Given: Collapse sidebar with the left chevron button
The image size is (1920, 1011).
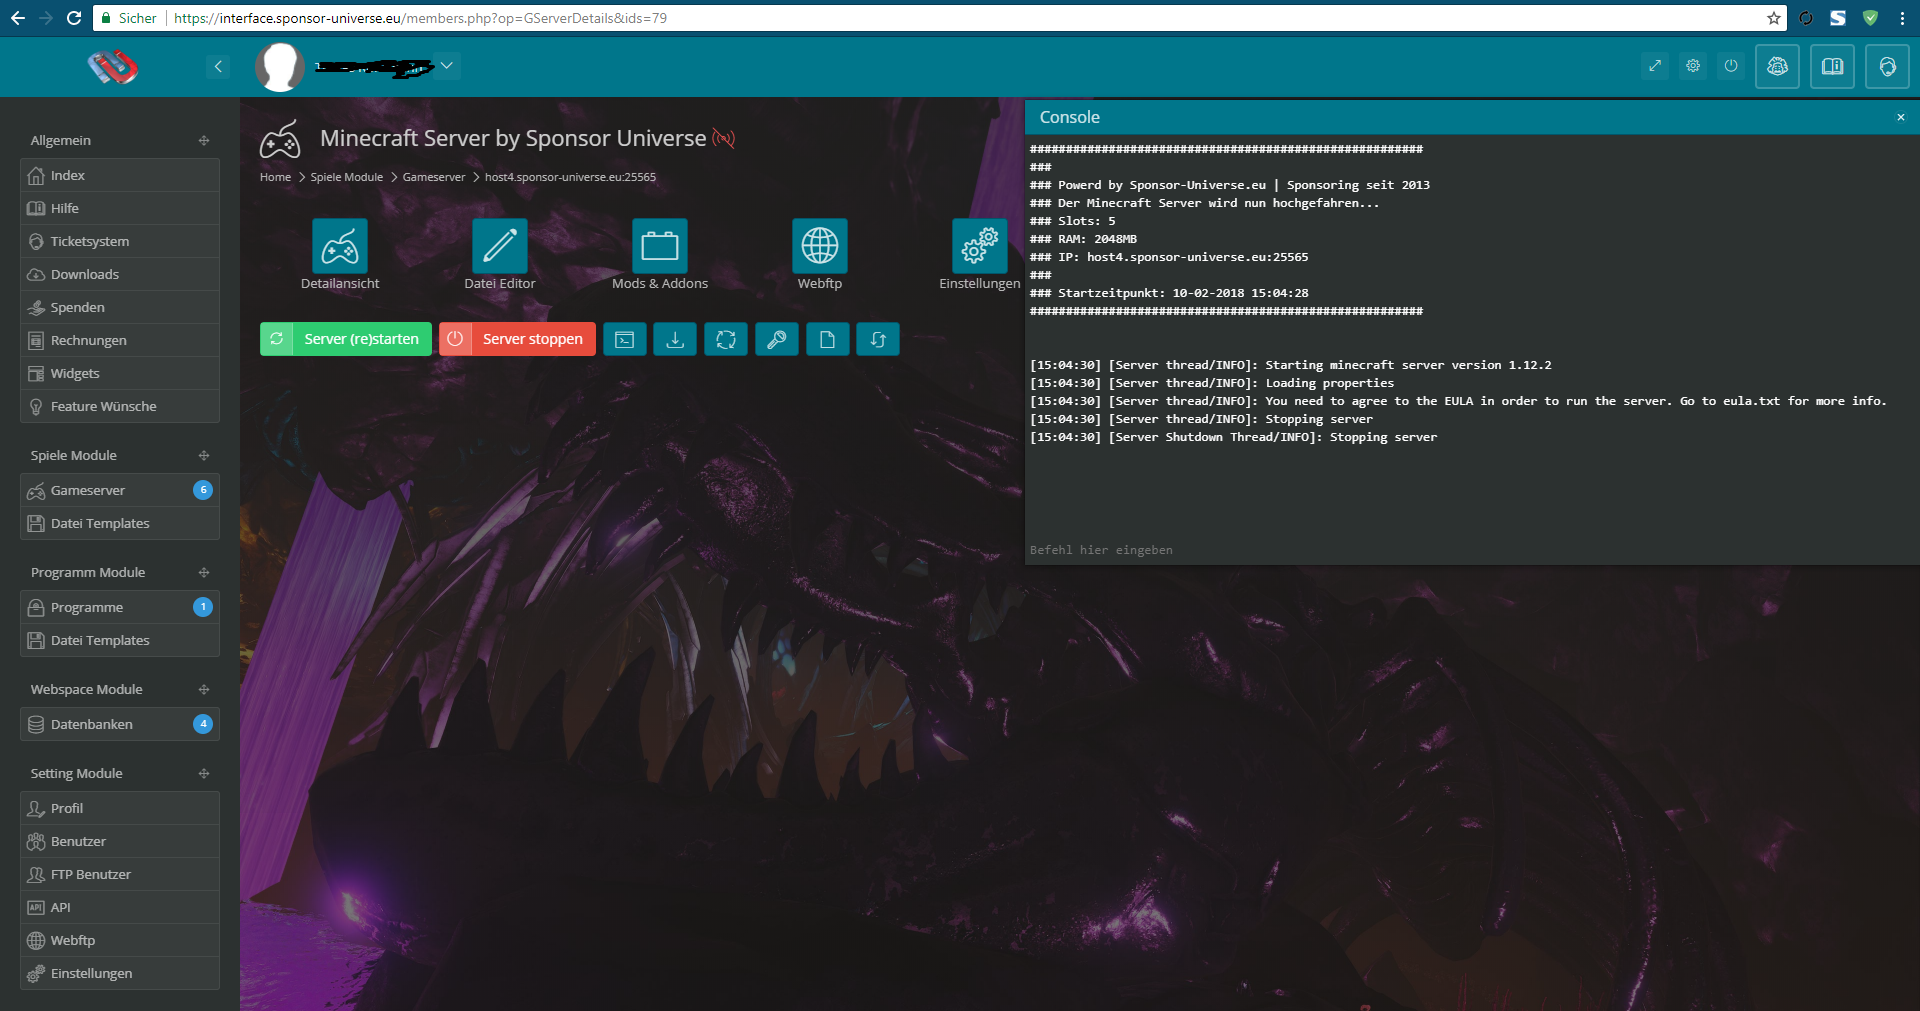Looking at the screenshot, I should tap(218, 66).
